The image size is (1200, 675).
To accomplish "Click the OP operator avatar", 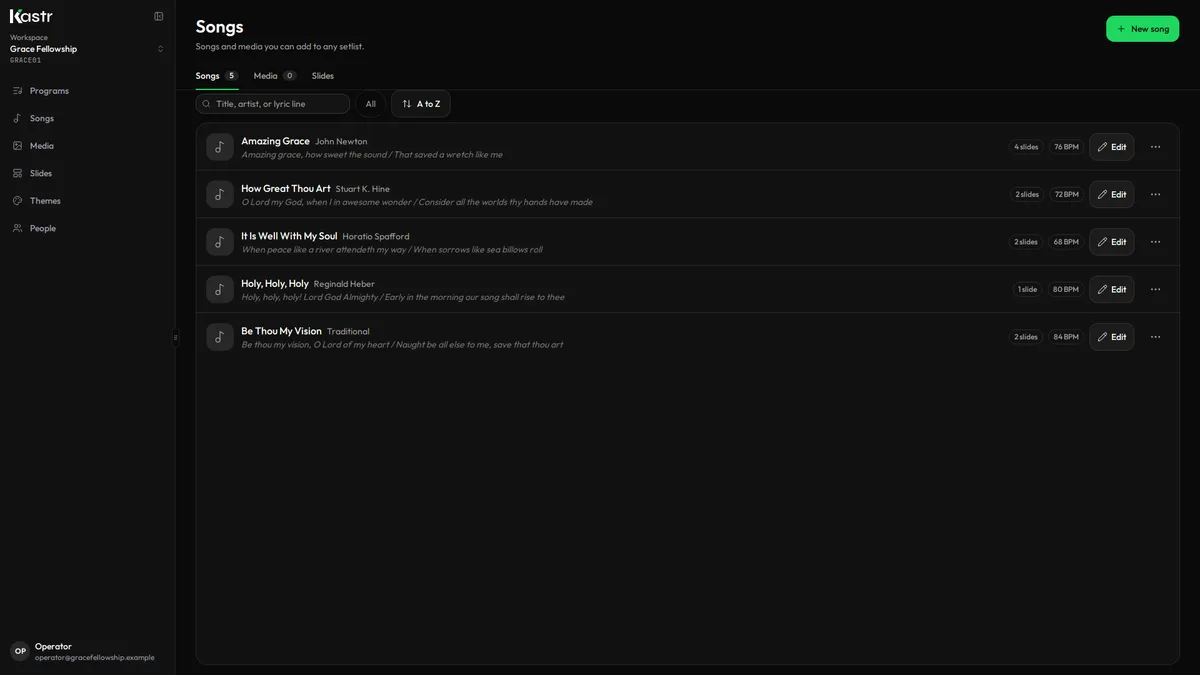I will click(x=20, y=651).
